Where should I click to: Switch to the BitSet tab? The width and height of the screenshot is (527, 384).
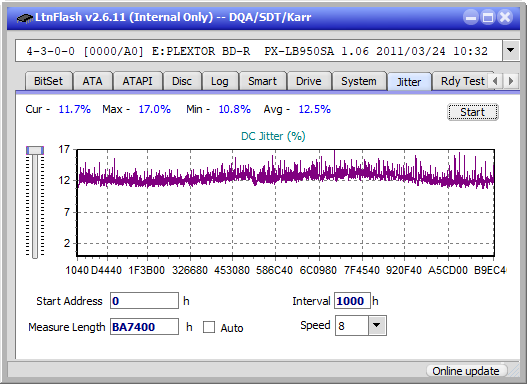tap(48, 81)
